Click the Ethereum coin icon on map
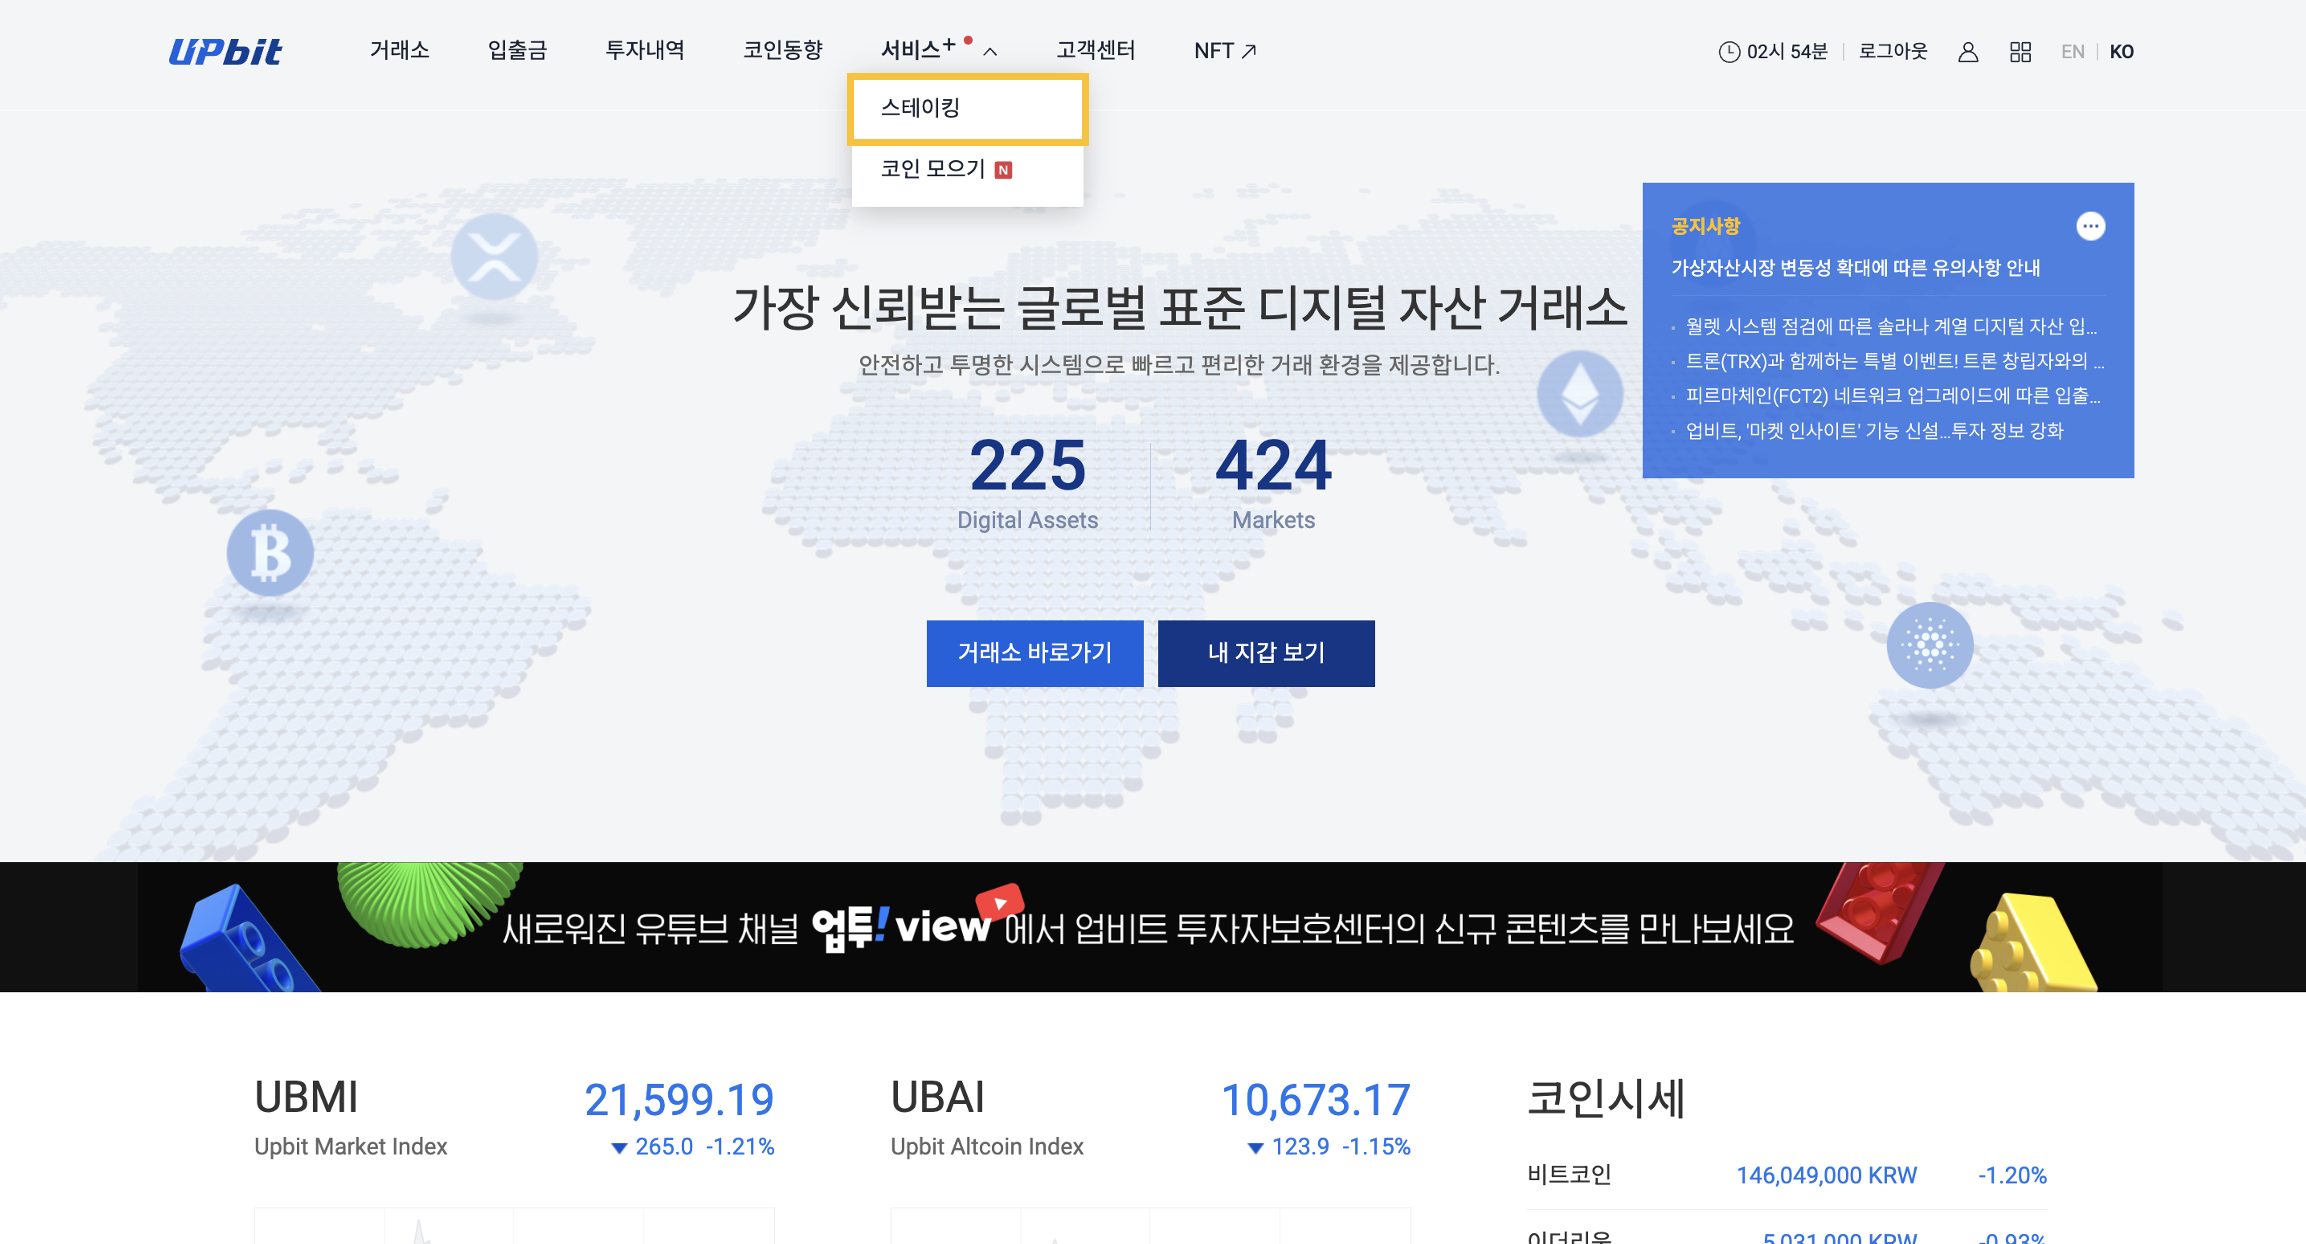Image resolution: width=2306 pixels, height=1244 pixels. click(x=1580, y=393)
